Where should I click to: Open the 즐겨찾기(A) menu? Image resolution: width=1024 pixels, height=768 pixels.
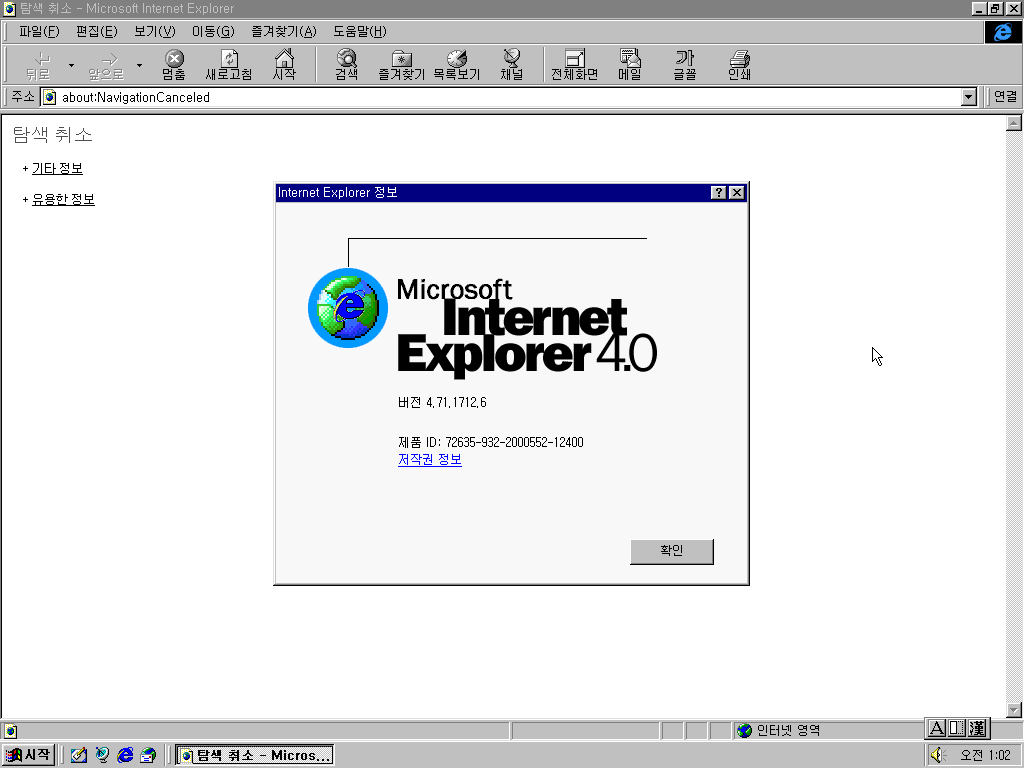283,31
